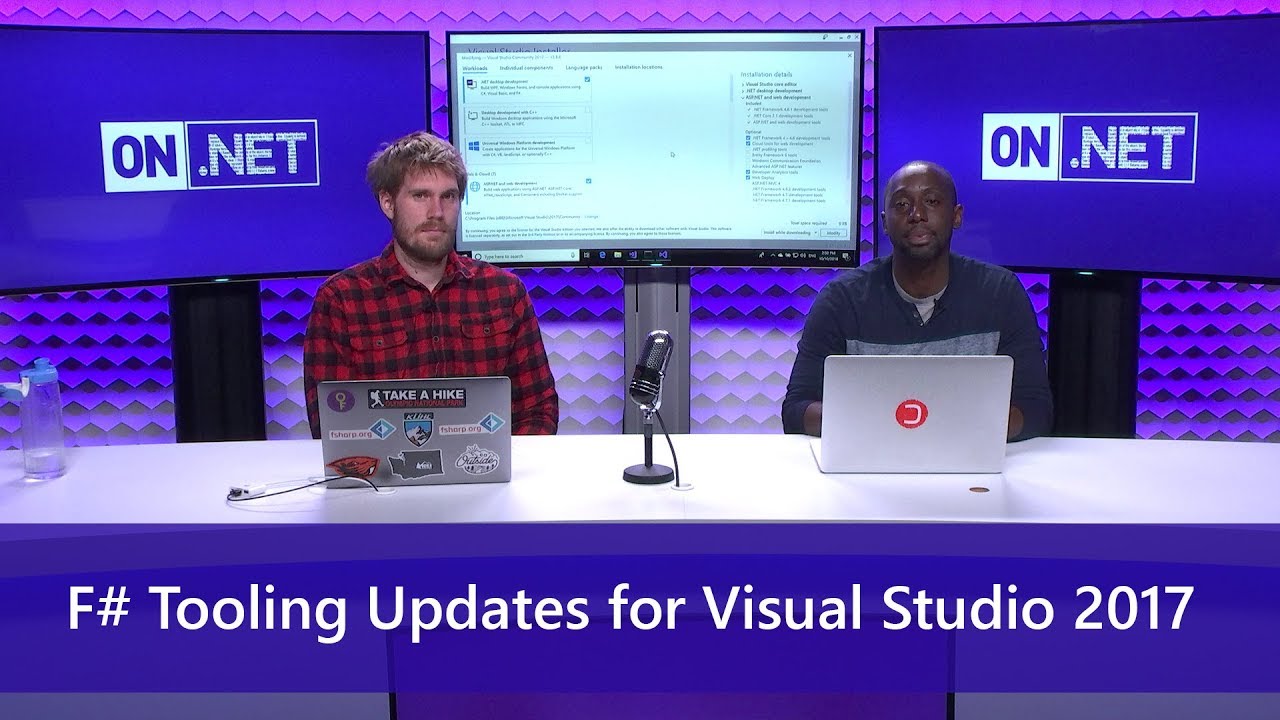Show hidden system tray icons chevron
The height and width of the screenshot is (720, 1280).
click(773, 256)
